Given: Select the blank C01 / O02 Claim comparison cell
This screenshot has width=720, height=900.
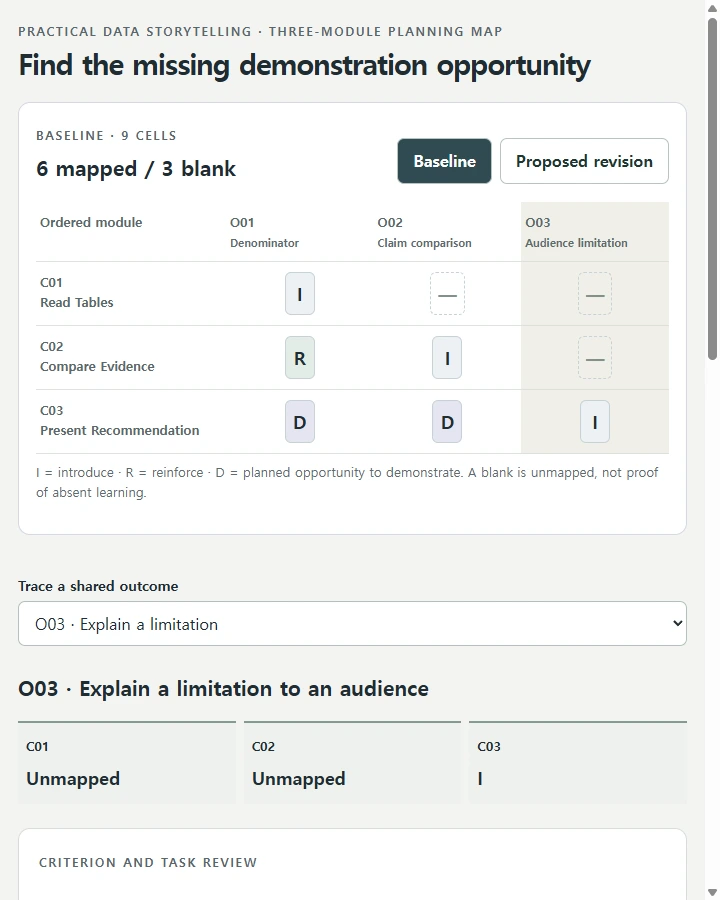Looking at the screenshot, I should pyautogui.click(x=447, y=293).
